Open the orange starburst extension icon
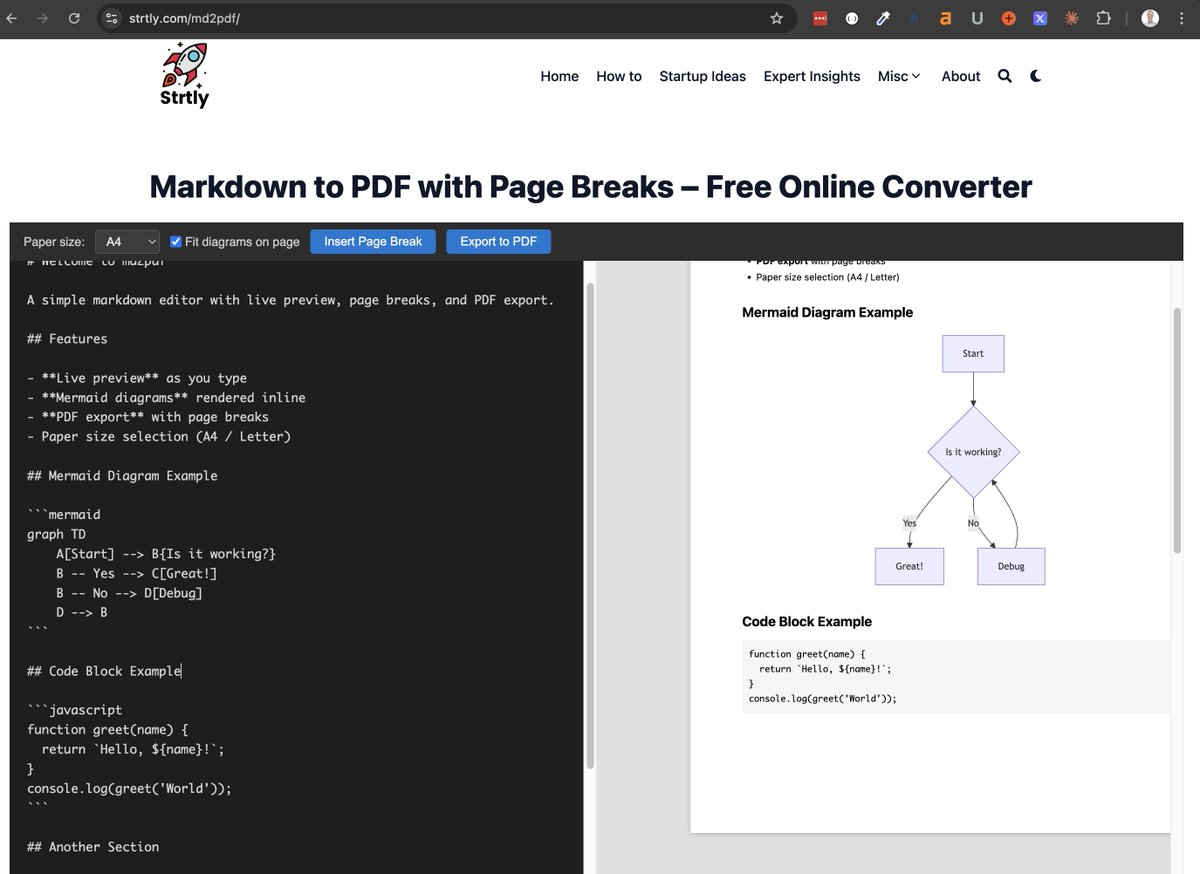Viewport: 1200px width, 874px height. (x=1072, y=18)
